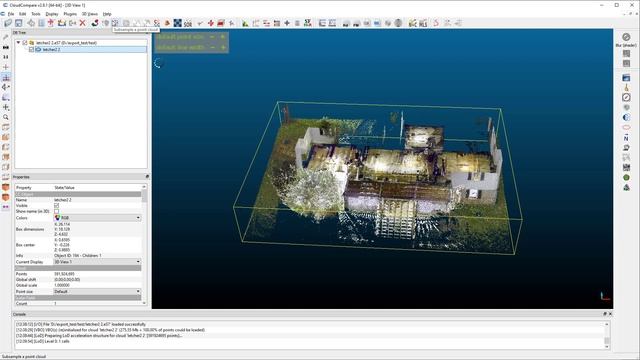Click the Properties panel vertical scrollbar
640x360 pixels.
click(144, 245)
